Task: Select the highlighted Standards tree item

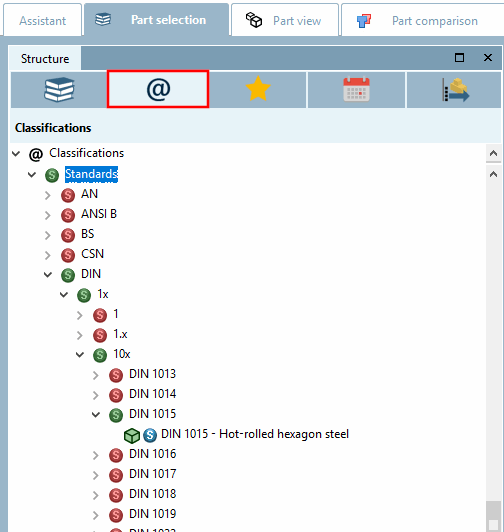Action: [91, 174]
